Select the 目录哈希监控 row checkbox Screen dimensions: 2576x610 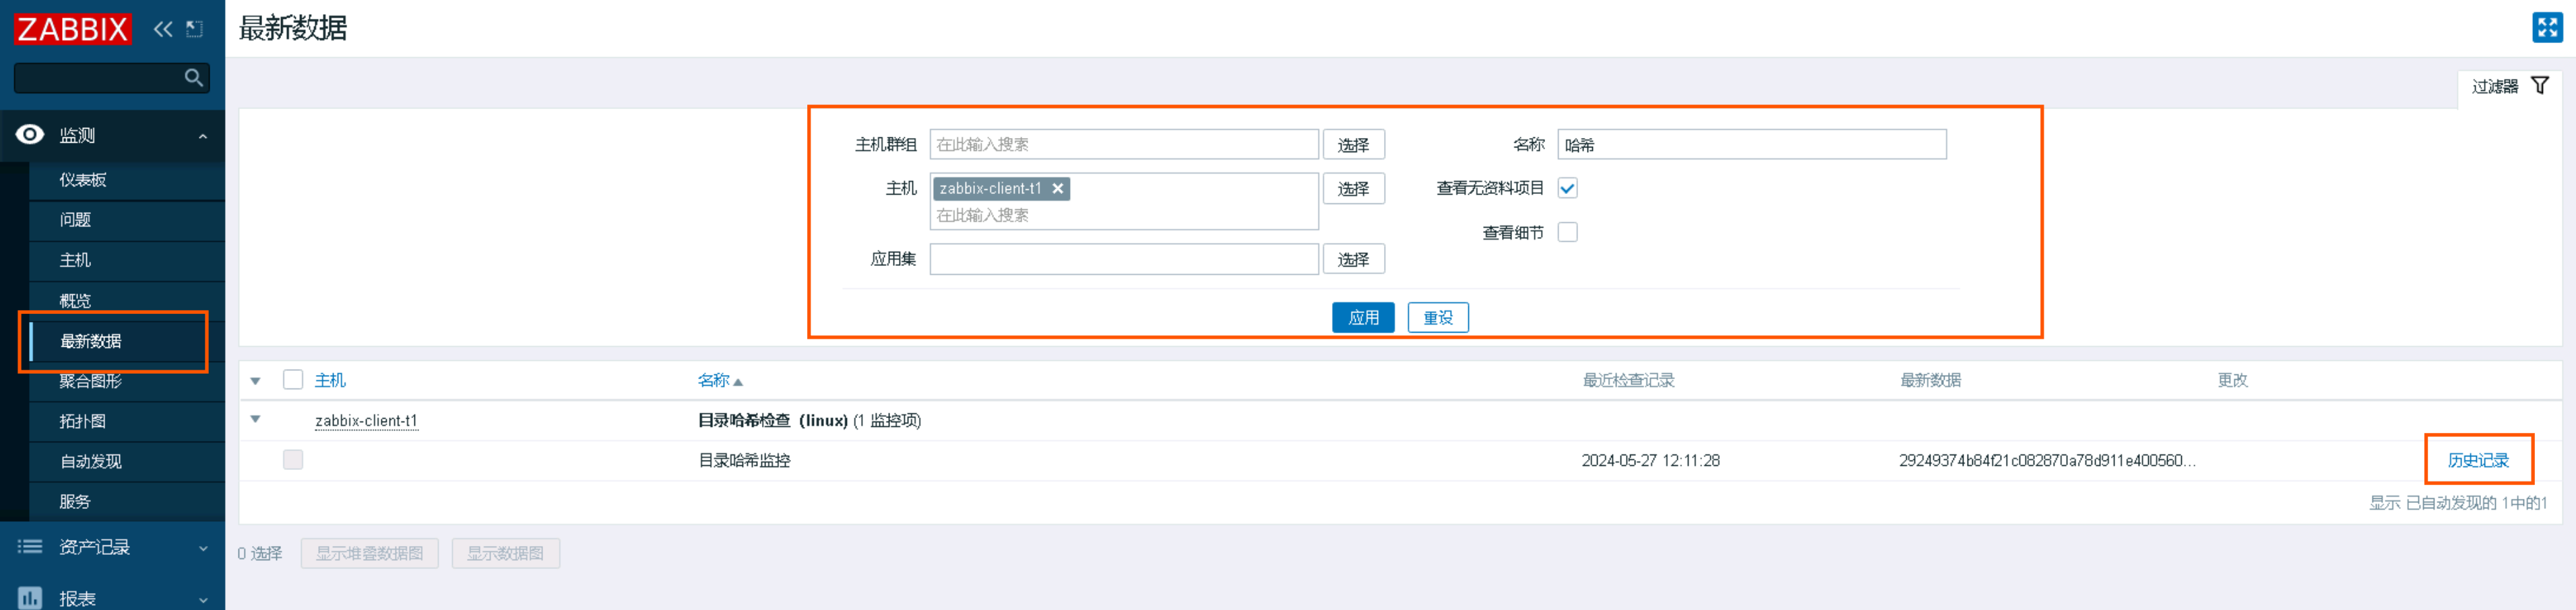coord(293,460)
